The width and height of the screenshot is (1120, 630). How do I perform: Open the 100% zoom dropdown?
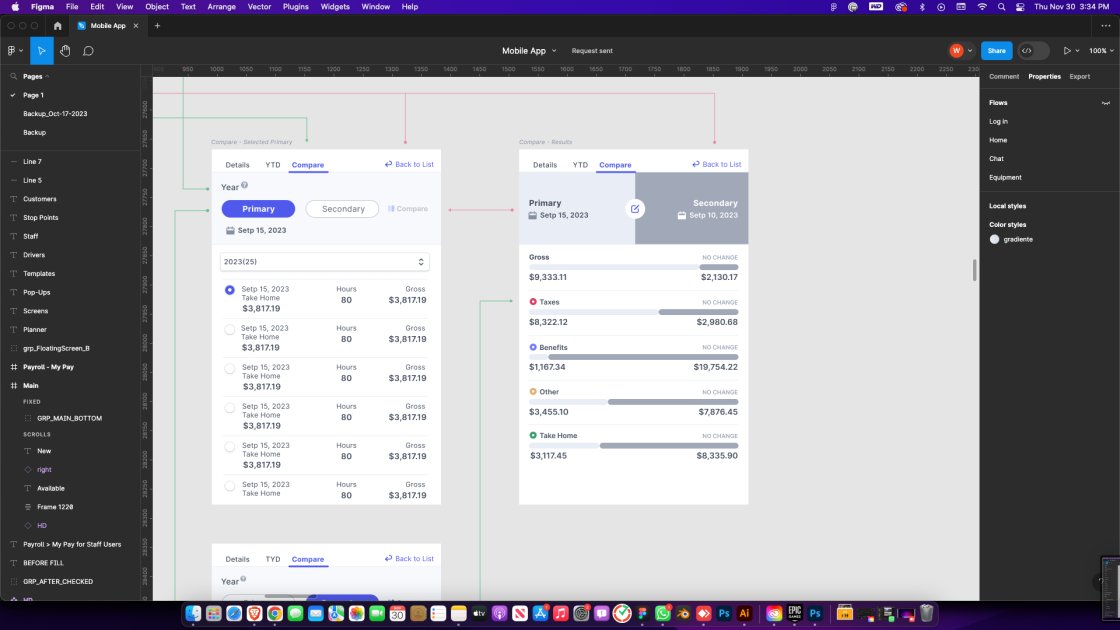pos(1098,51)
